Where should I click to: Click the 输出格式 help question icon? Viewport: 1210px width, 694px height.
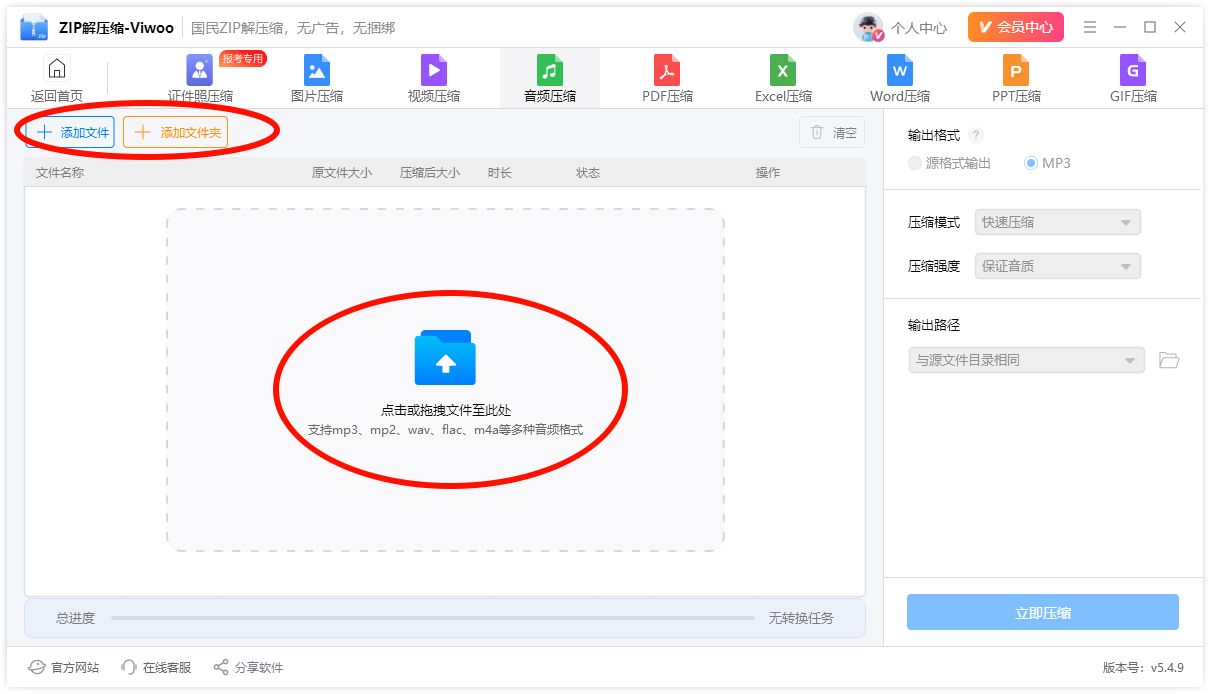point(976,136)
